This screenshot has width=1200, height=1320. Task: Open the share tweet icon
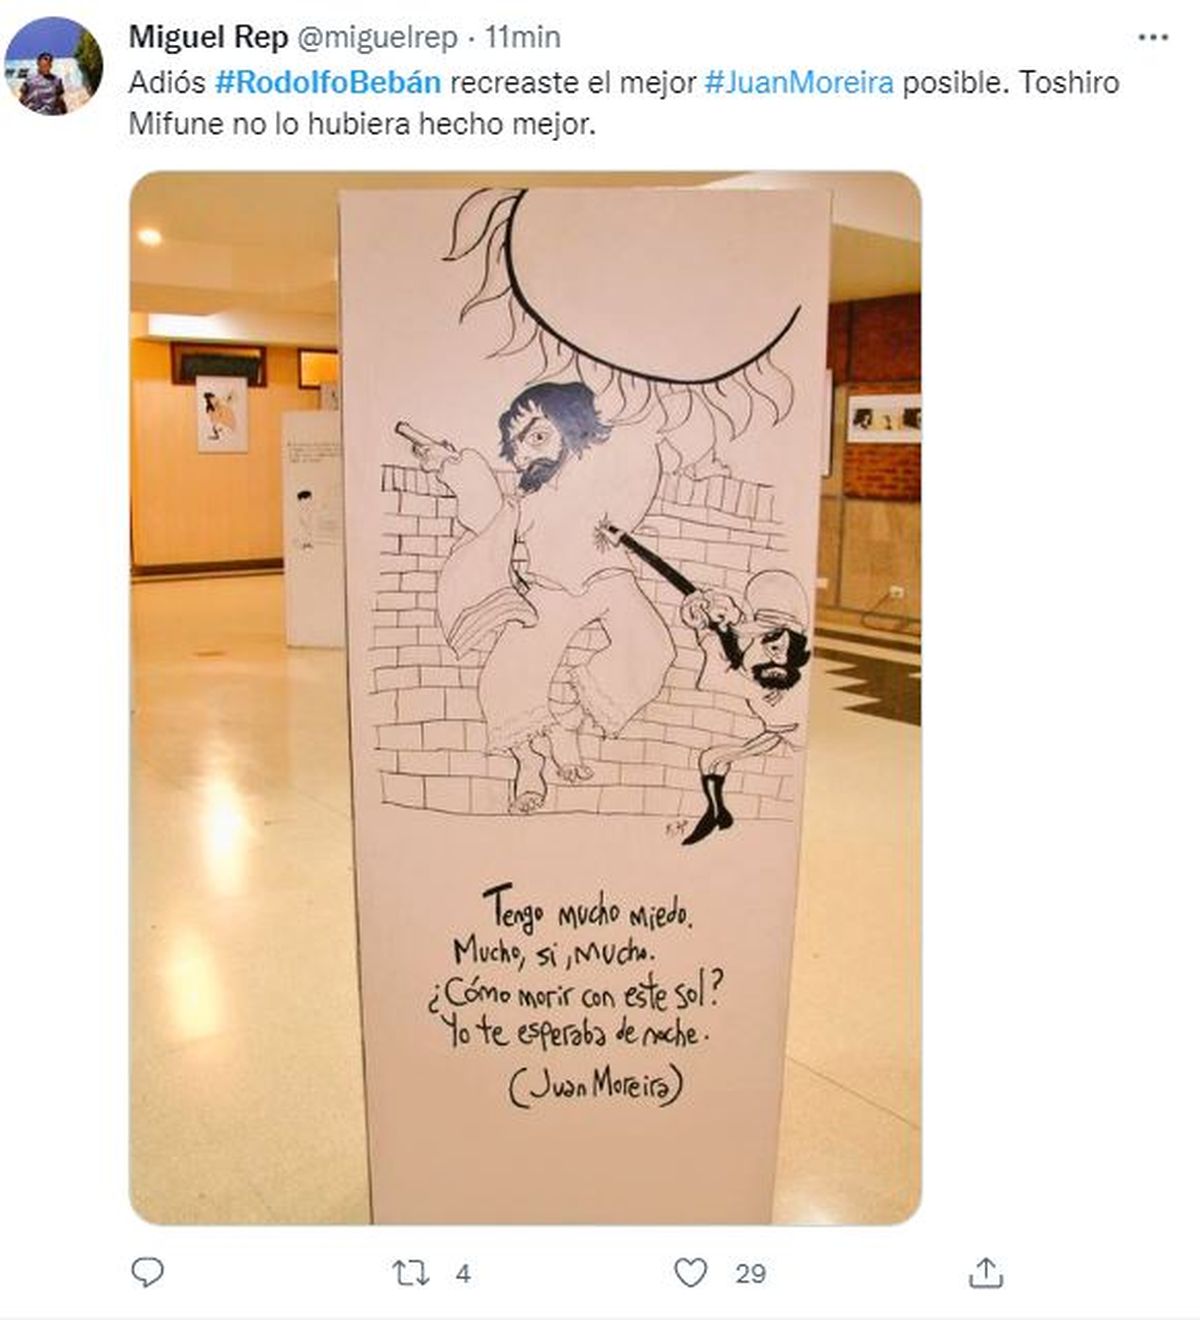[x=986, y=1272]
